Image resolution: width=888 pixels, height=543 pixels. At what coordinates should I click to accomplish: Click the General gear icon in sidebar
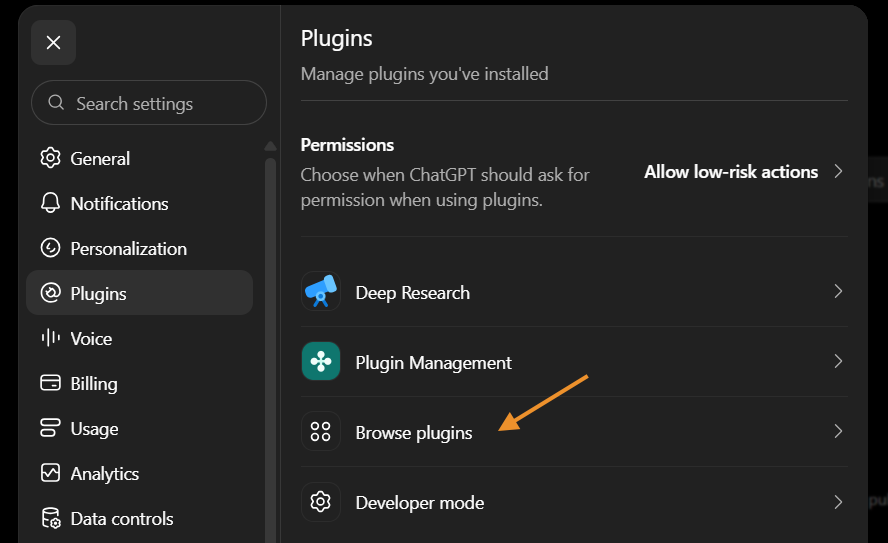click(x=50, y=158)
